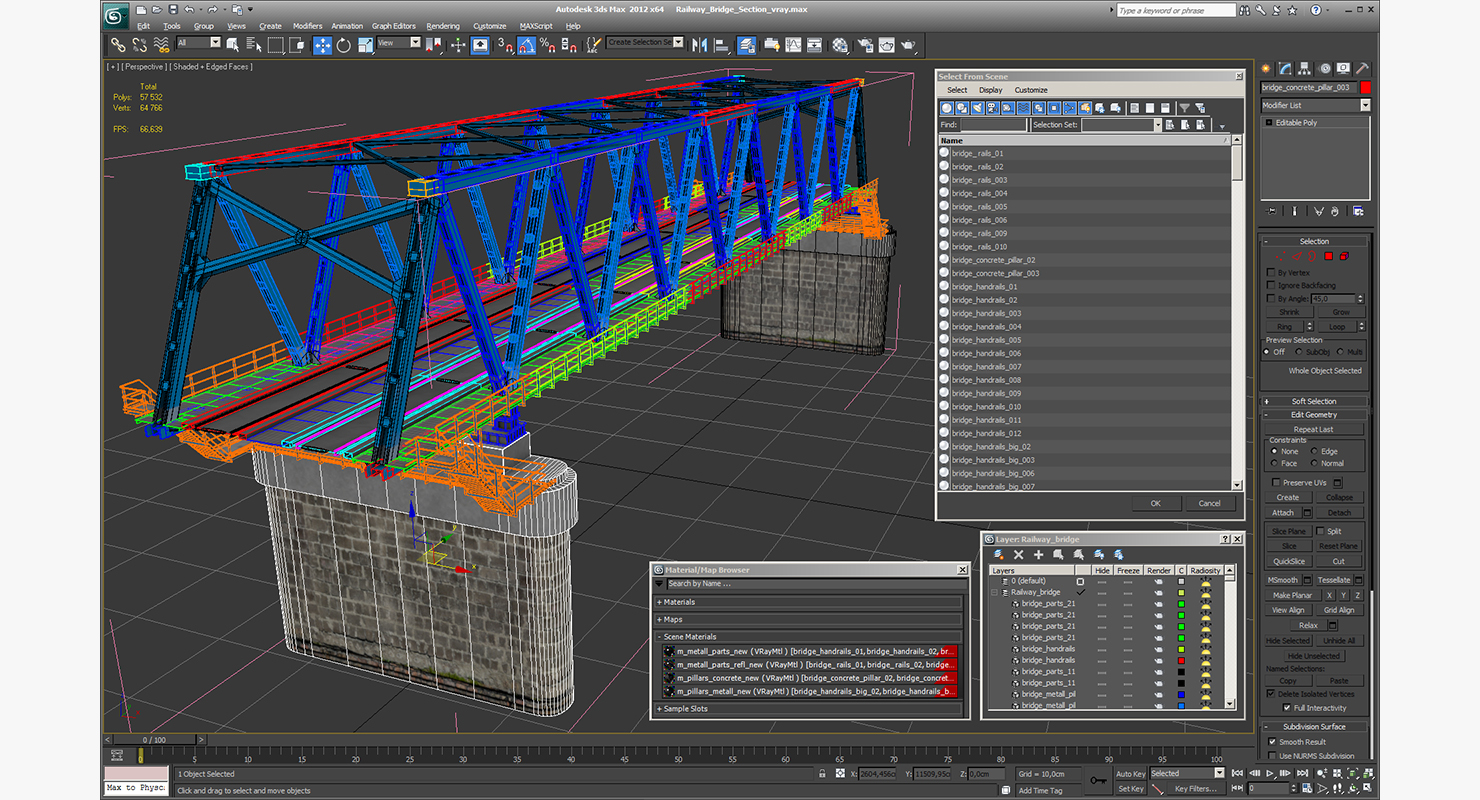Toggle Display Geometry filter in Select From Scene
This screenshot has width=1480, height=800.
pos(948,107)
